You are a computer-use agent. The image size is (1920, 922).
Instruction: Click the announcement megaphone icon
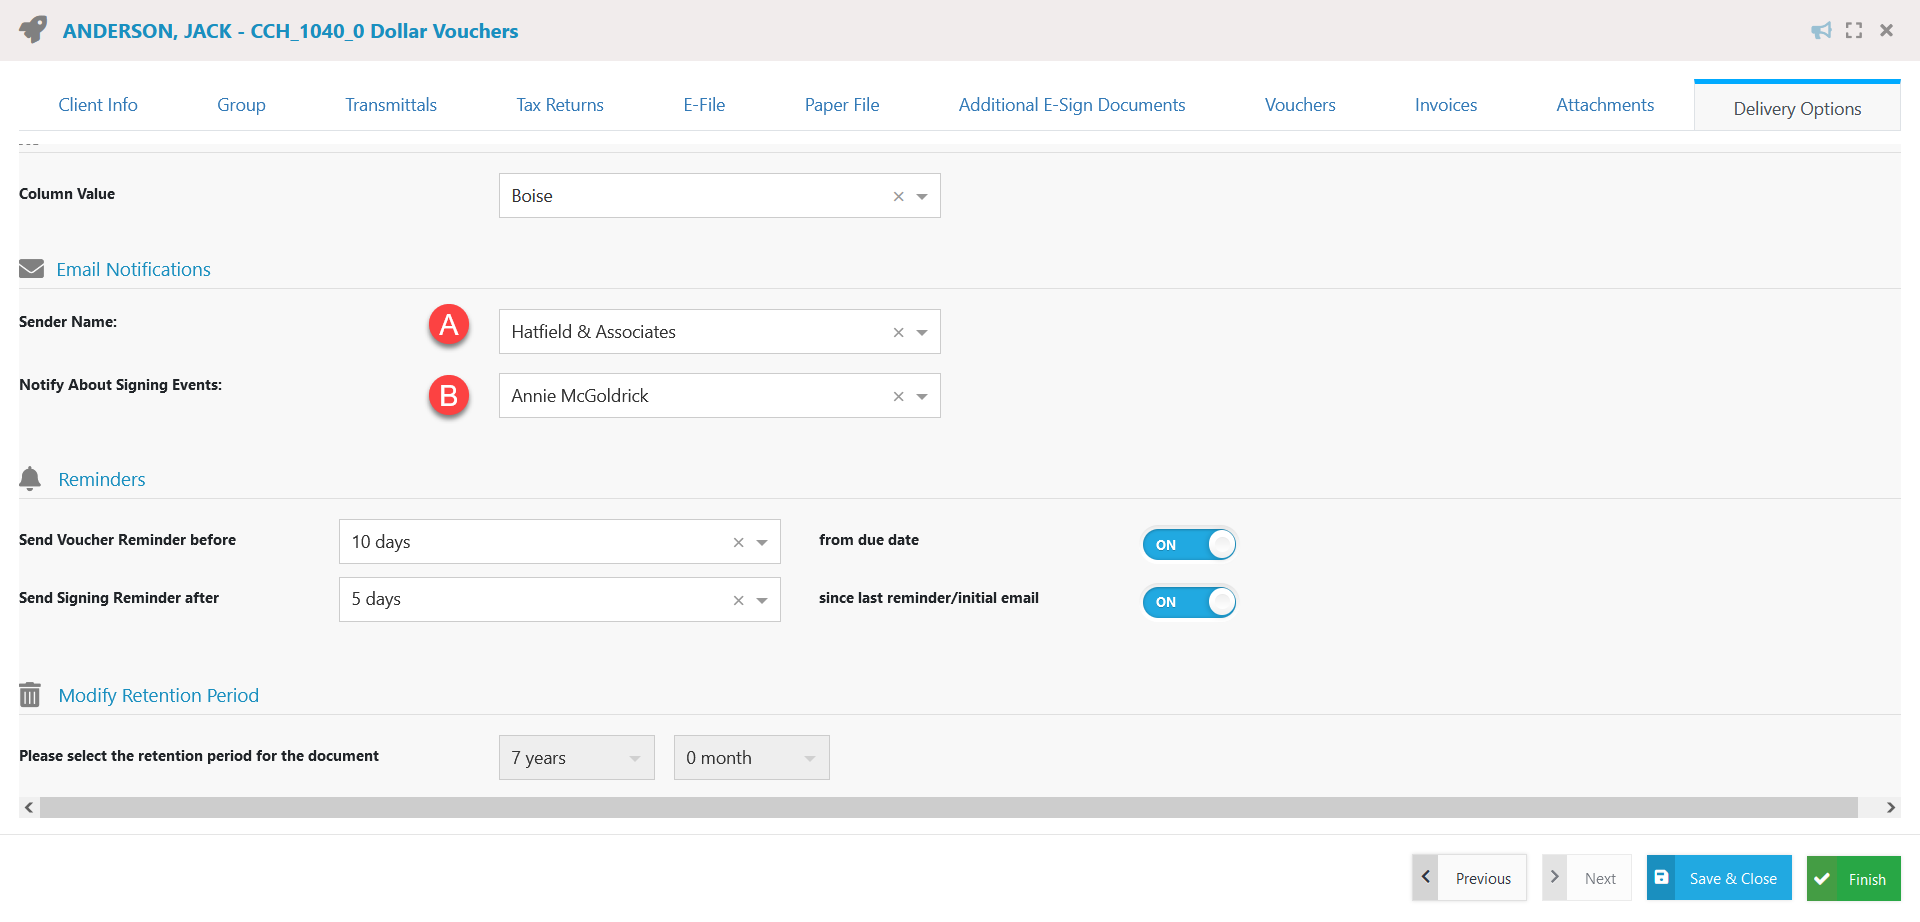click(x=1821, y=30)
